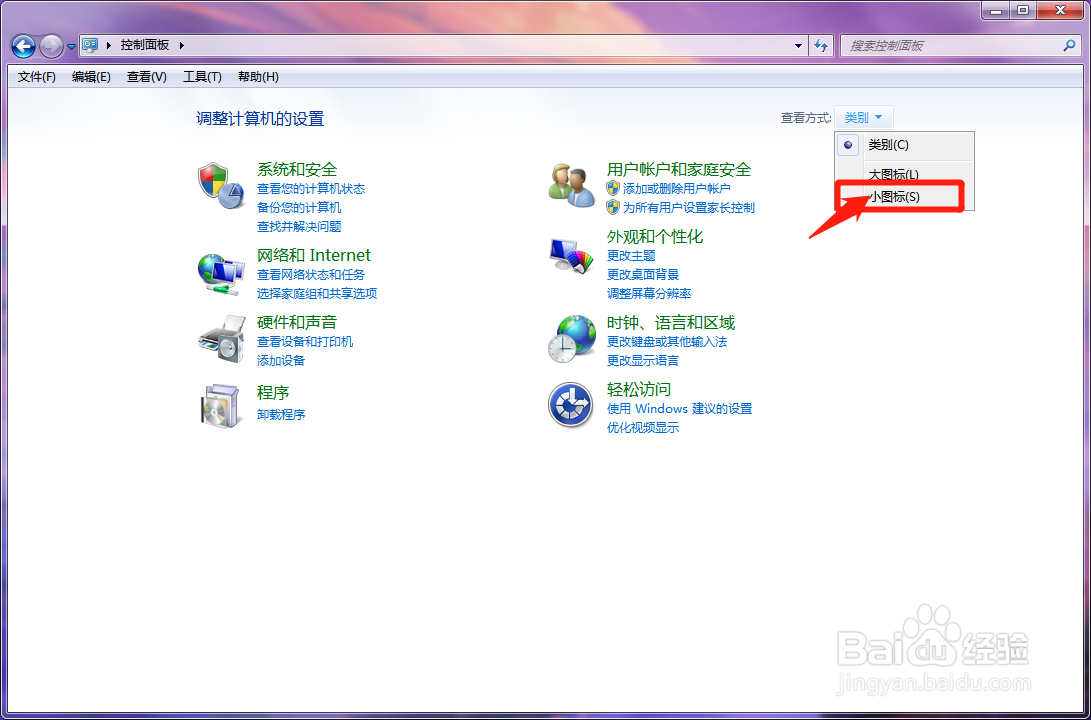Click the Forward navigation arrow
Image resolution: width=1091 pixels, height=720 pixels.
pos(51,47)
